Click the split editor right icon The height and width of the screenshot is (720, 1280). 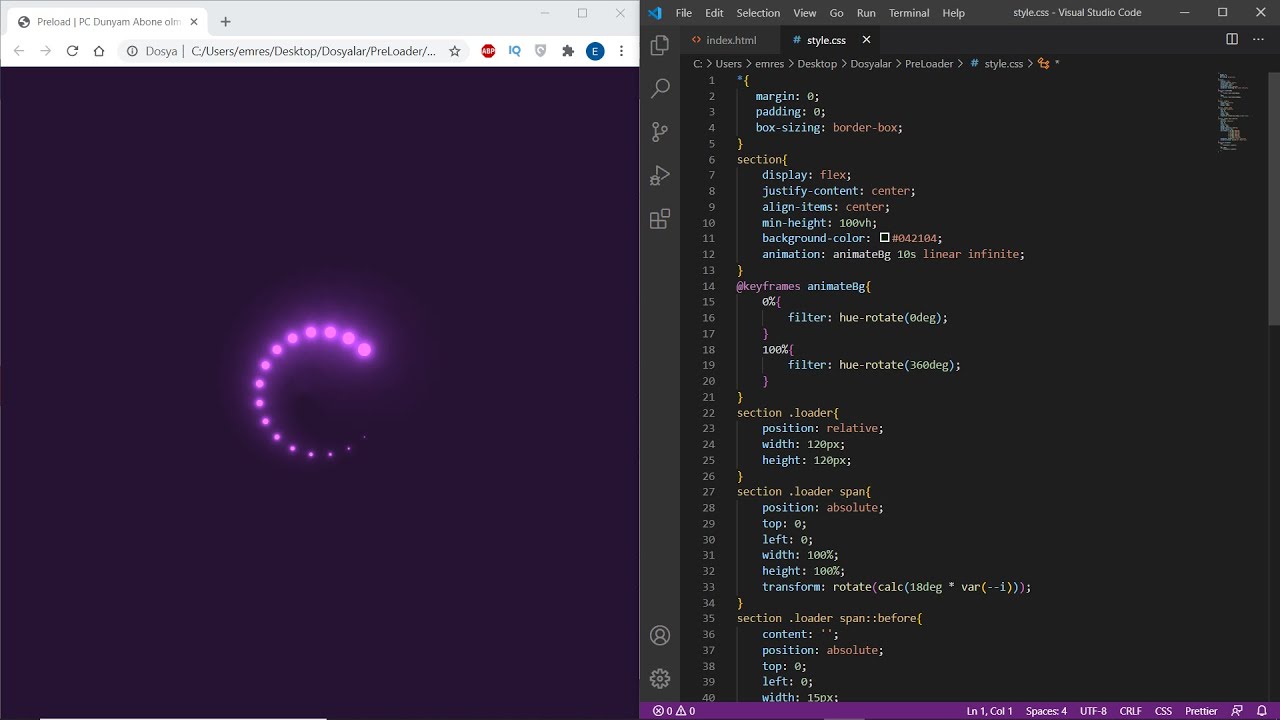[x=1232, y=39]
